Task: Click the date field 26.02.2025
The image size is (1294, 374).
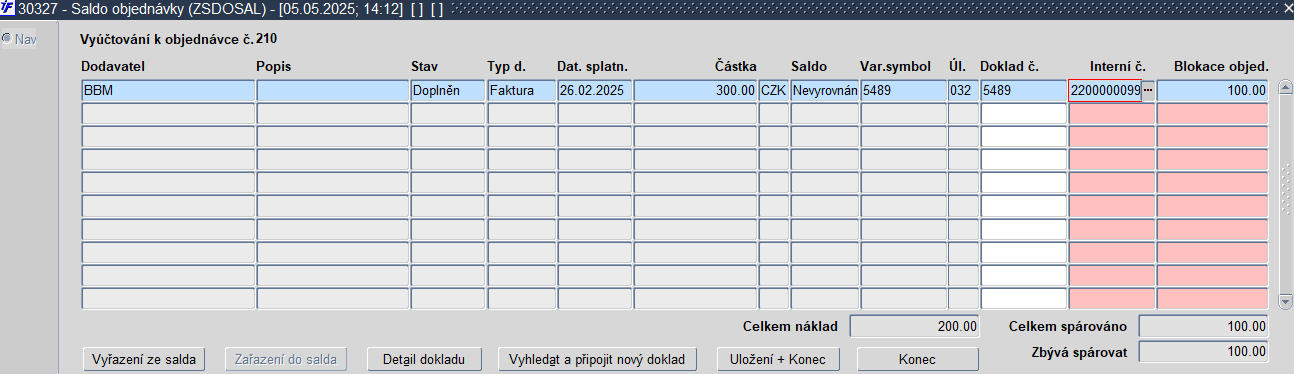Action: tap(594, 90)
